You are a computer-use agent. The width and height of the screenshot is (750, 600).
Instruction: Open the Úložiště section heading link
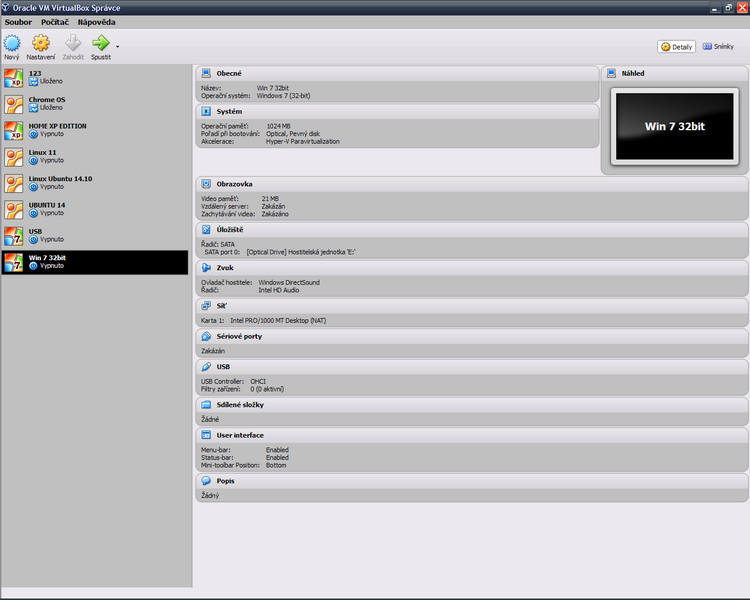(230, 230)
